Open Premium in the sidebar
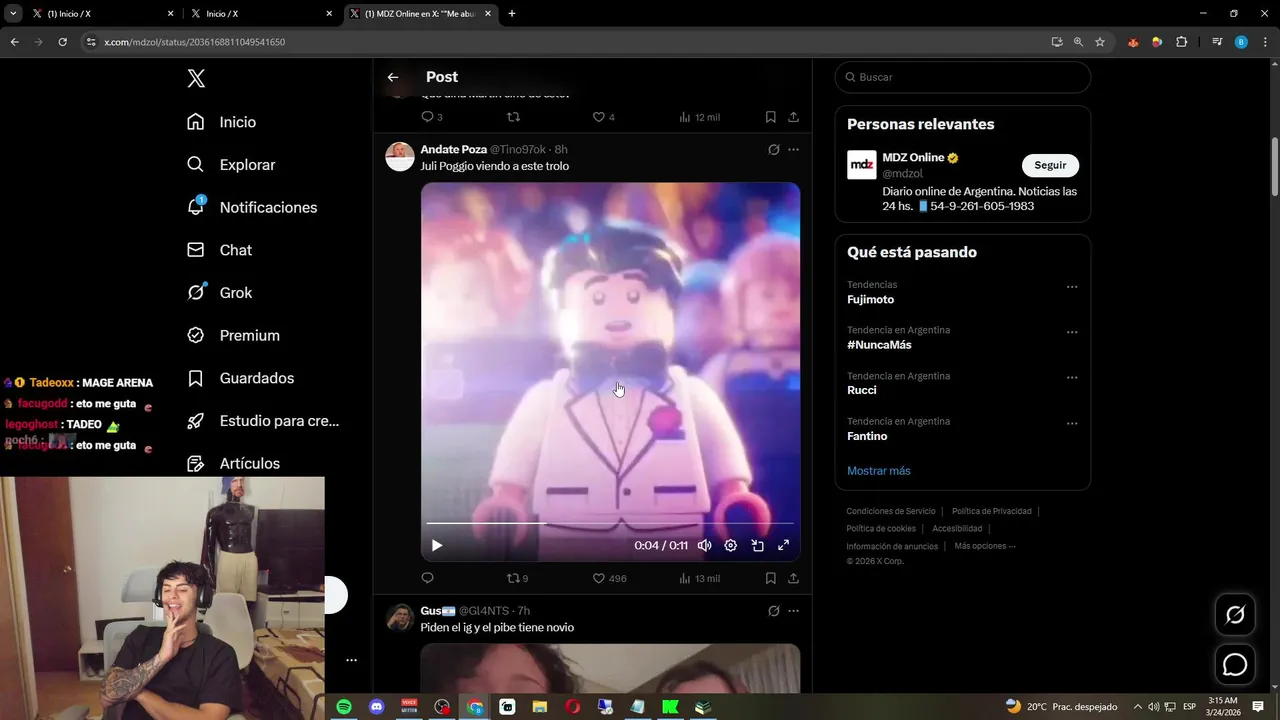Image resolution: width=1280 pixels, height=720 pixels. point(233,336)
